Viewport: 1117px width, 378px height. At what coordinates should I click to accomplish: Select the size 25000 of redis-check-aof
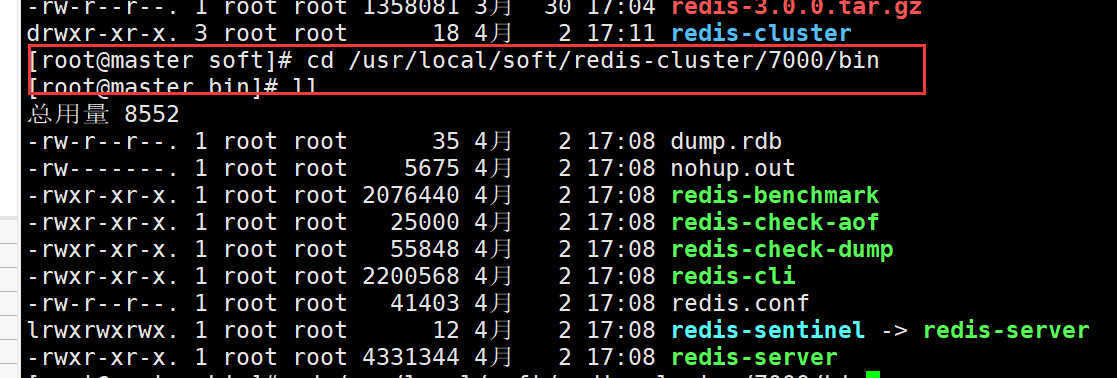tap(425, 222)
